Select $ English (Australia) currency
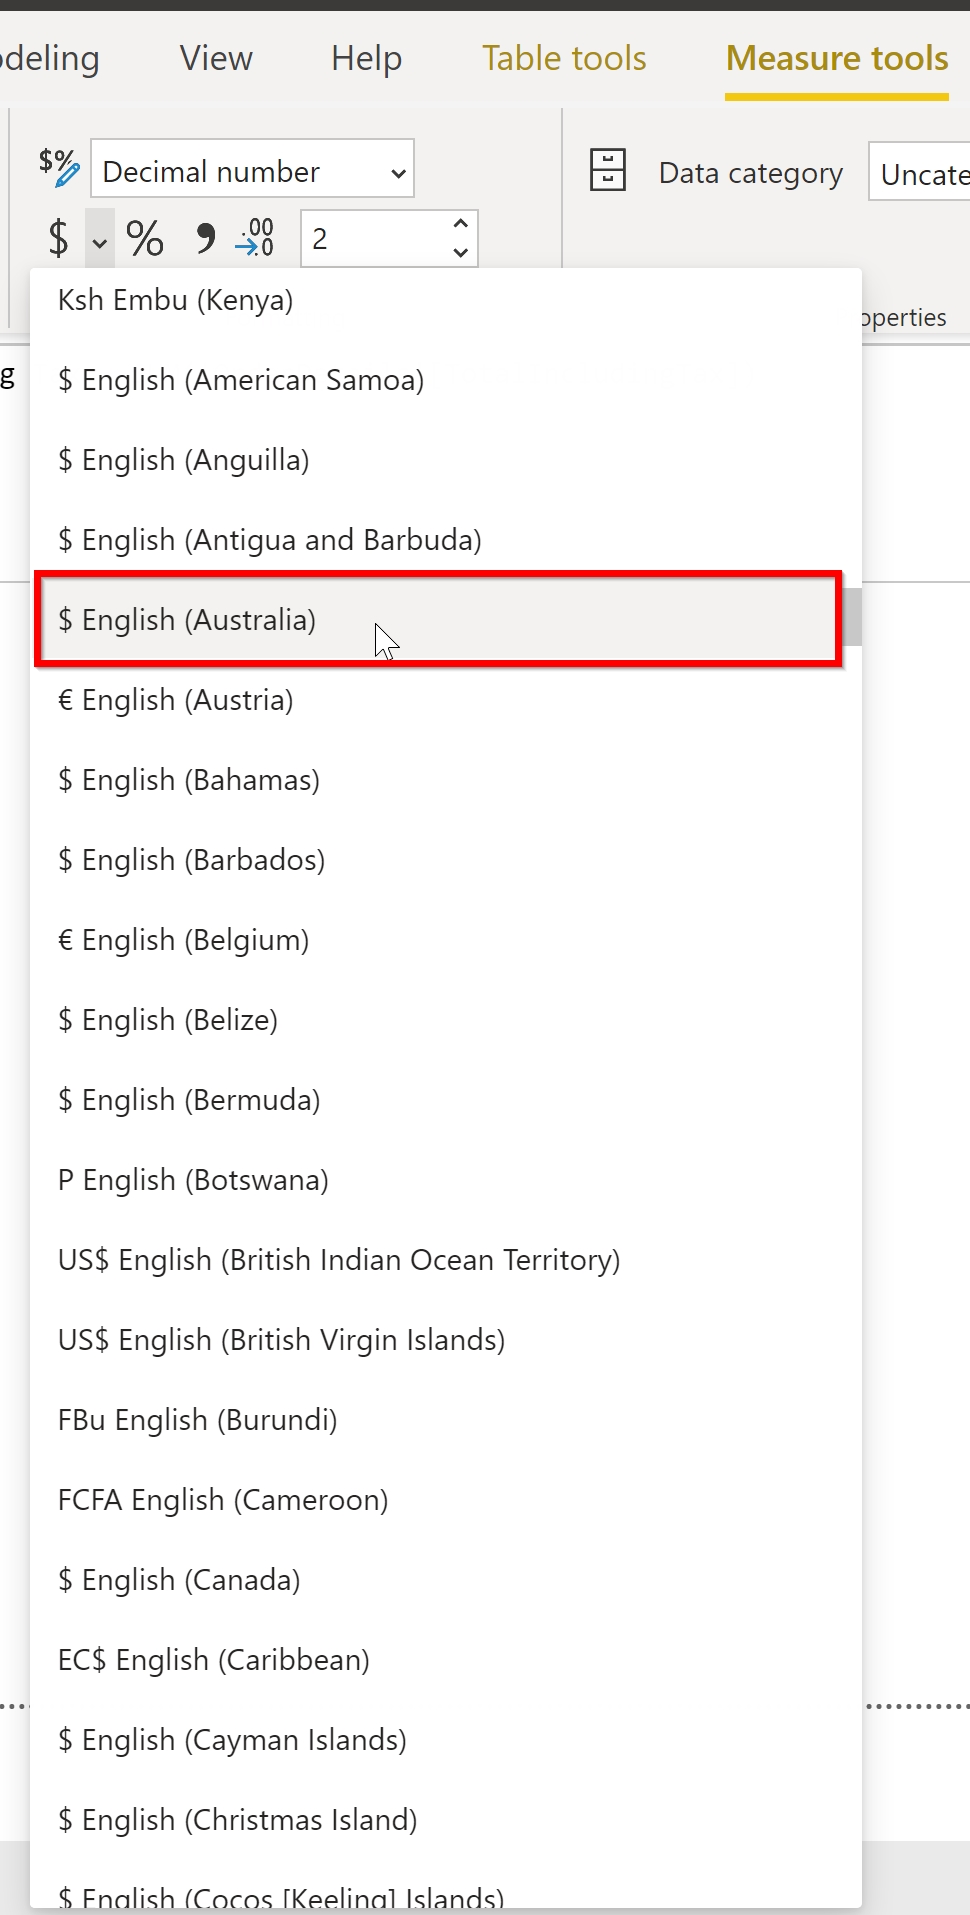This screenshot has width=970, height=1915. (x=187, y=620)
